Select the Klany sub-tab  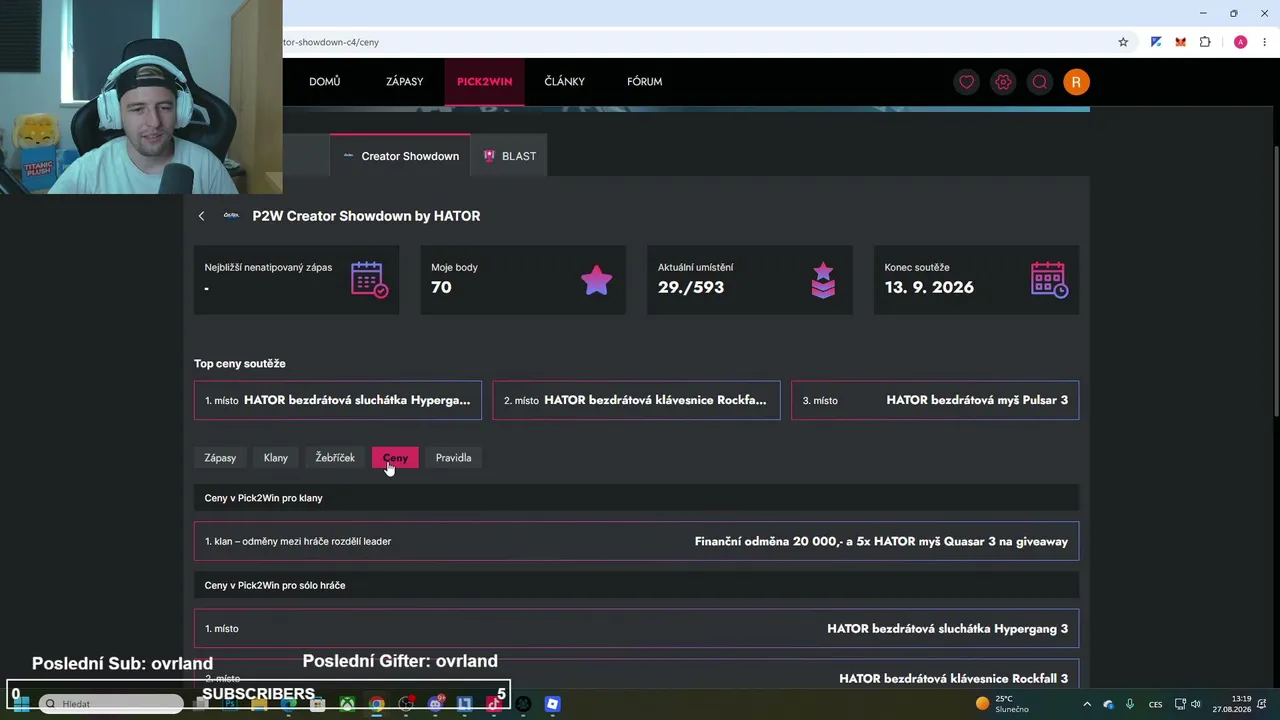[x=276, y=458]
